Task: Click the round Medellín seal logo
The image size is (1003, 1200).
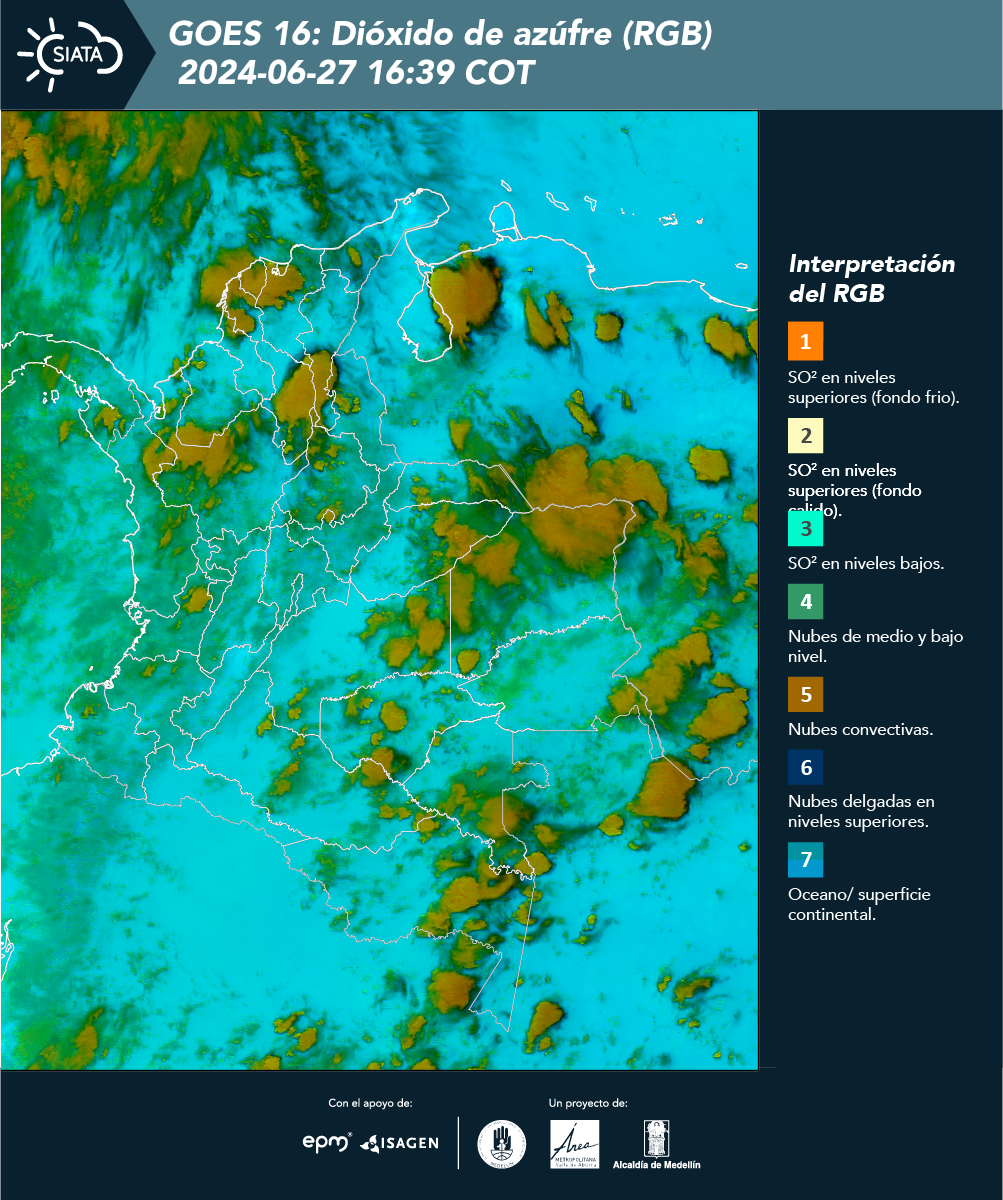Action: click(502, 1144)
